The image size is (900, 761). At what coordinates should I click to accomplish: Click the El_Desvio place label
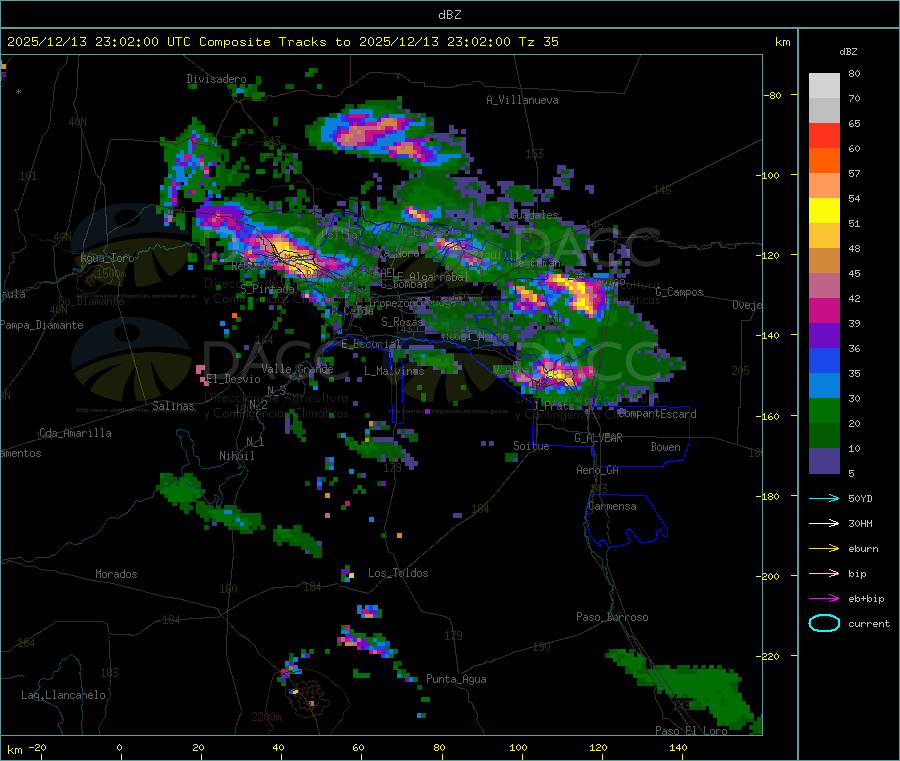[233, 379]
